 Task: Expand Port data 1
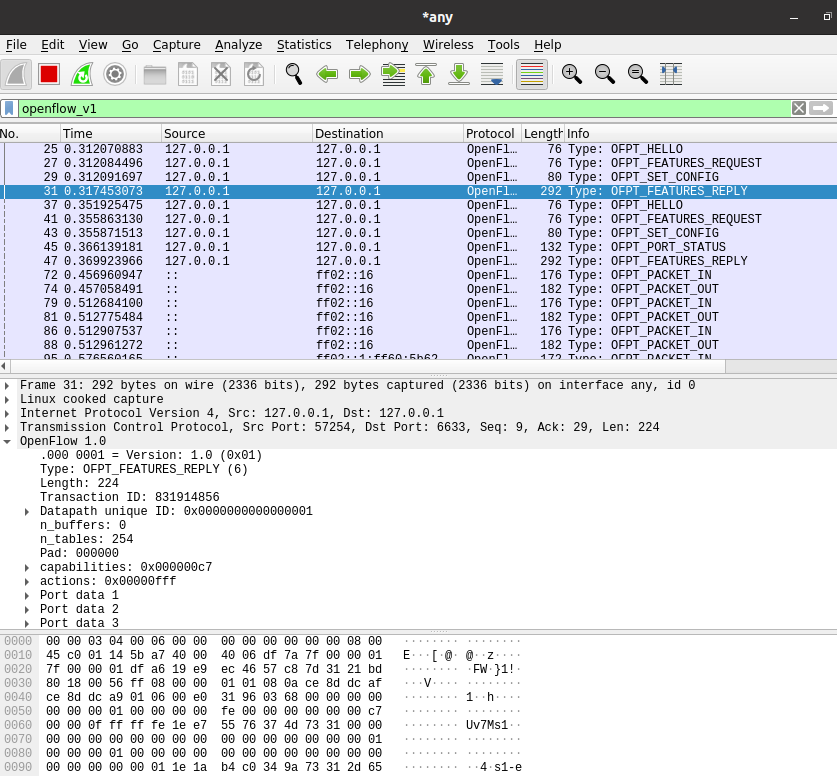coord(27,595)
